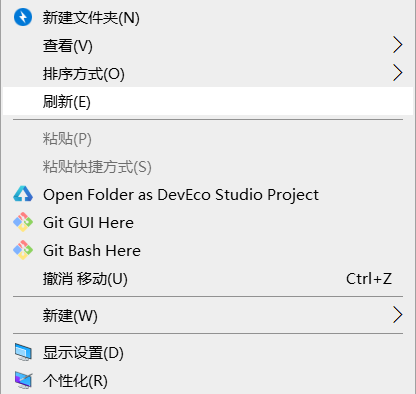Image resolution: width=416 pixels, height=394 pixels.
Task: Expand the 排序方式(O) submenu arrow
Action: [x=397, y=73]
